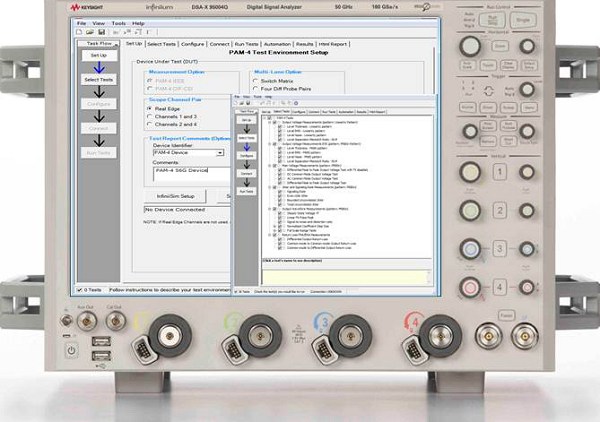The image size is (600, 422).
Task: Click Run Tests step in front Task Flow
Action: tap(246, 191)
